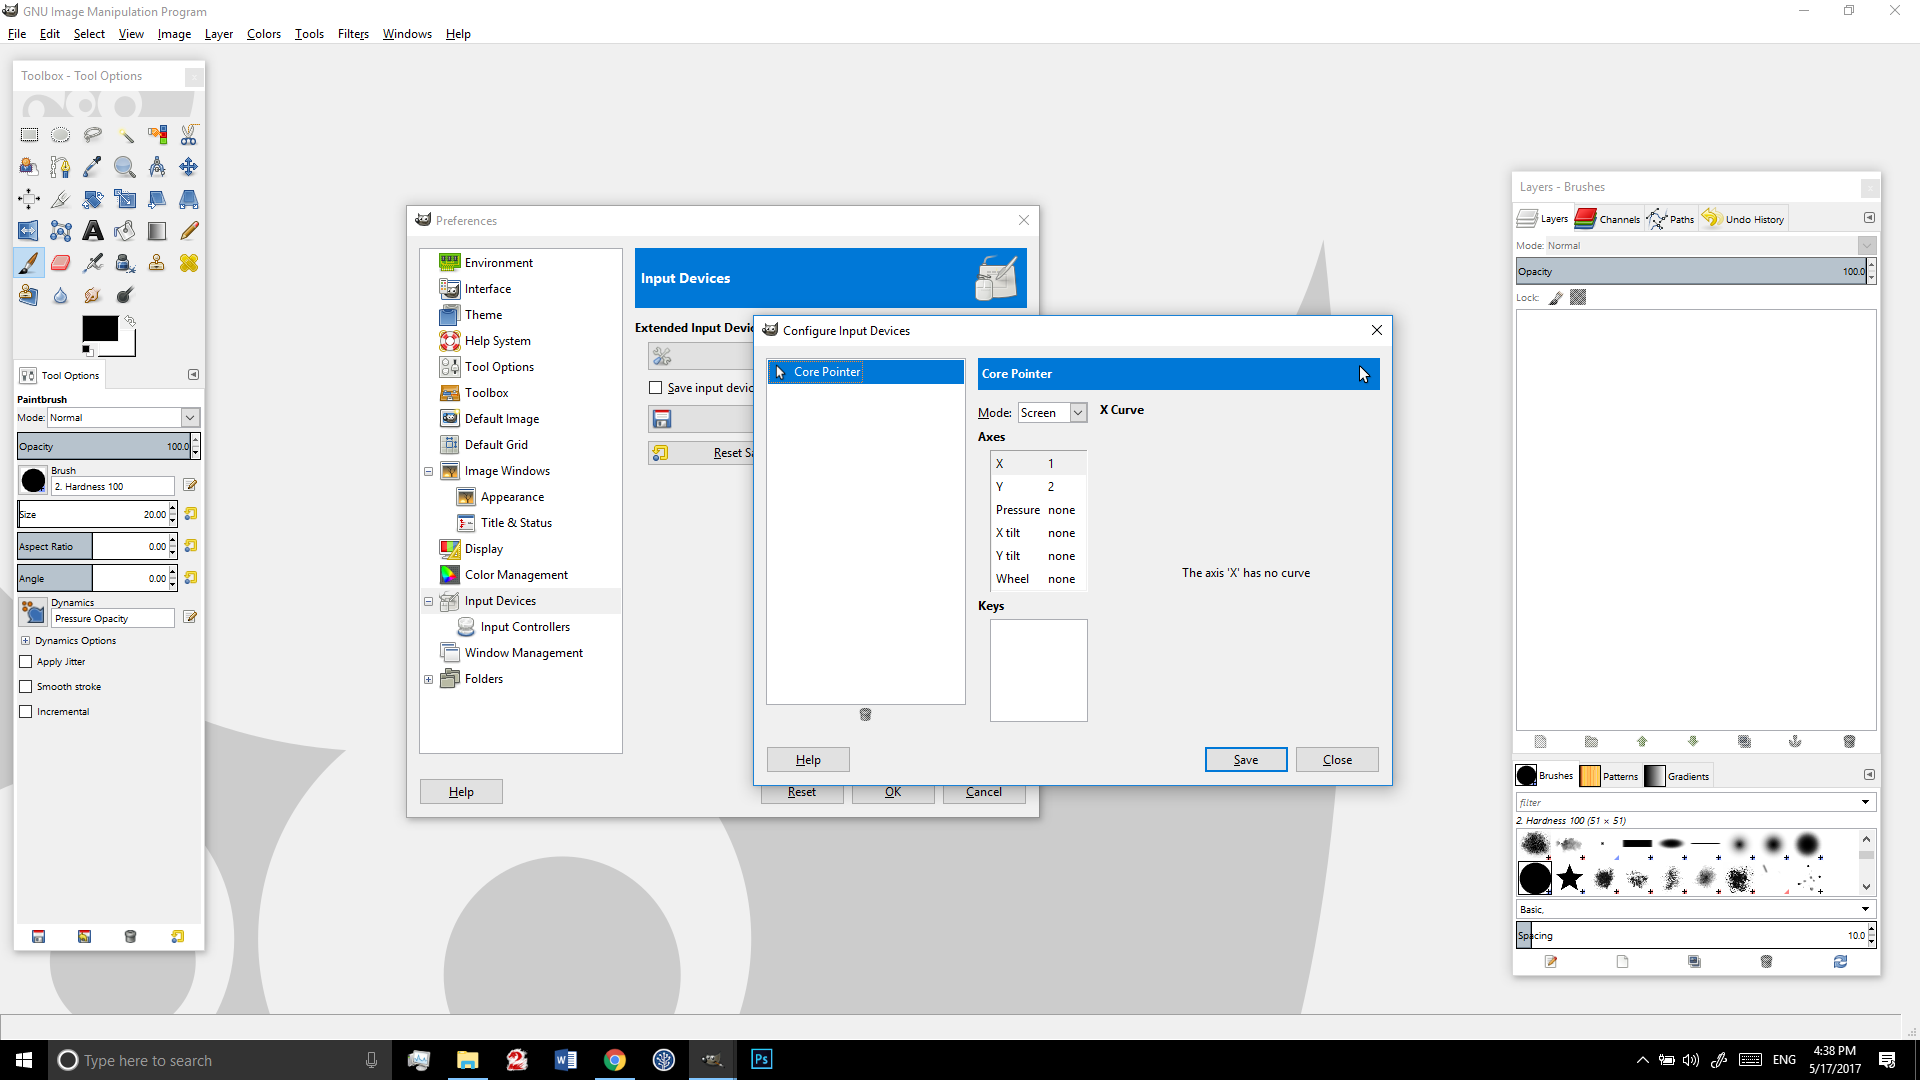
Task: Click the black foreground color swatch
Action: click(99, 328)
